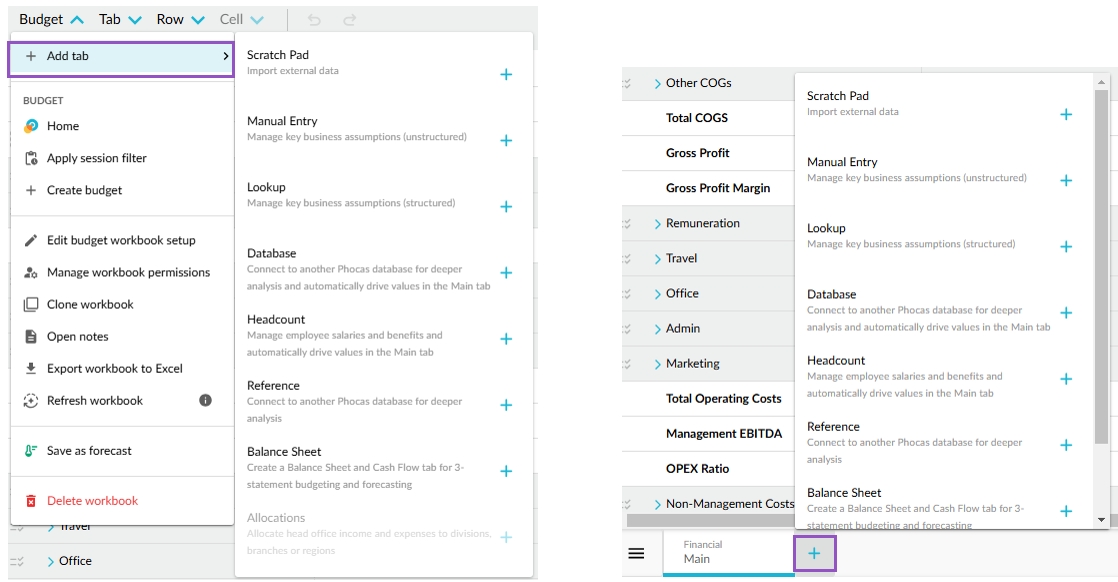Click the undo arrow in the toolbar
This screenshot has height=582, width=1118.
coord(314,20)
